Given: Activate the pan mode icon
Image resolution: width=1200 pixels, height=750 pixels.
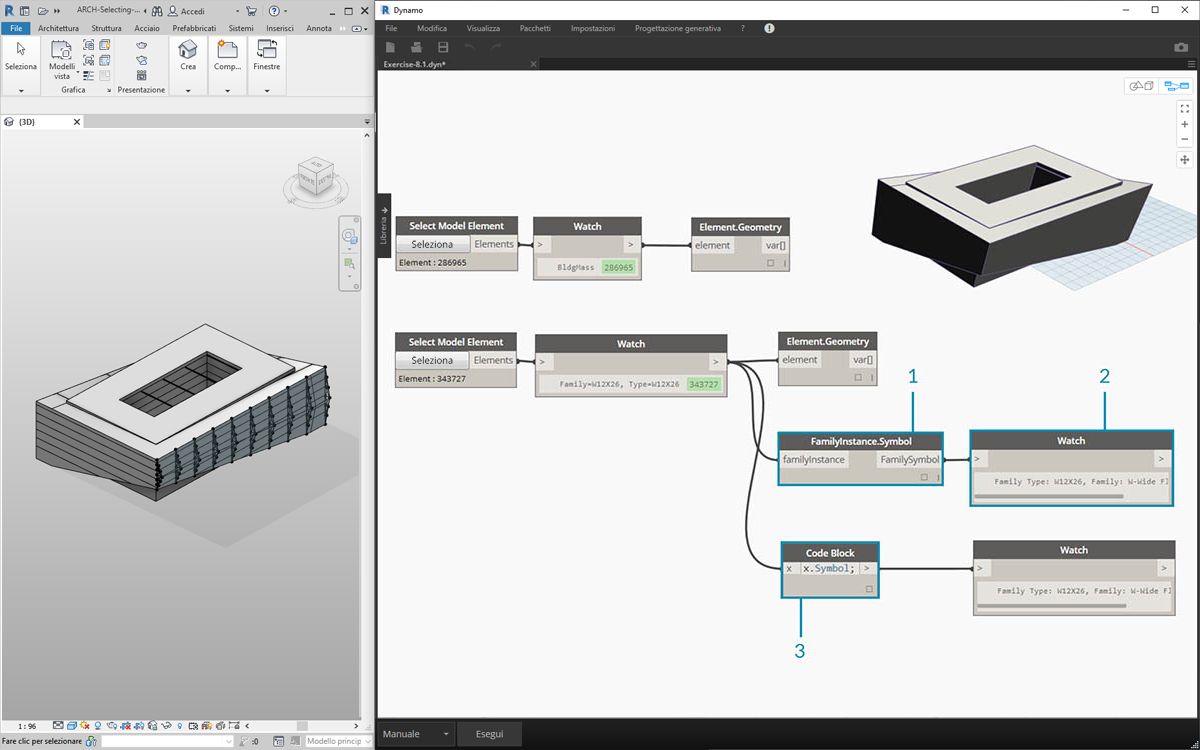Looking at the screenshot, I should [1184, 160].
